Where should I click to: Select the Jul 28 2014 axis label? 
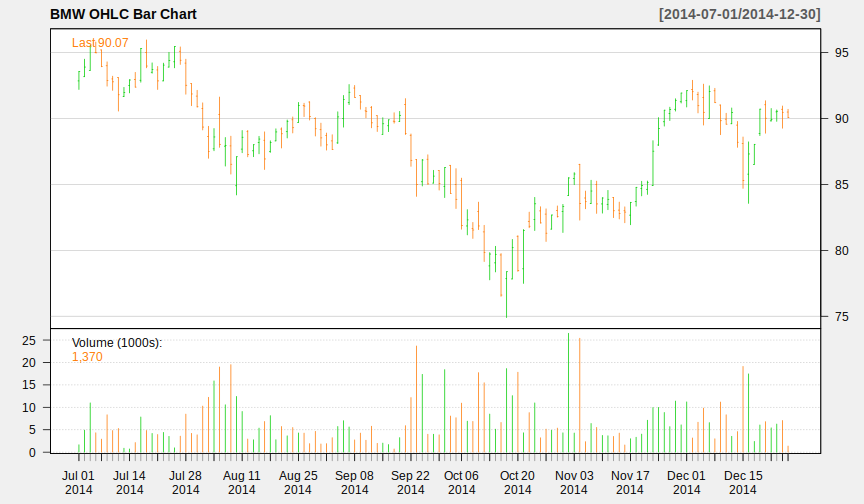click(x=185, y=482)
